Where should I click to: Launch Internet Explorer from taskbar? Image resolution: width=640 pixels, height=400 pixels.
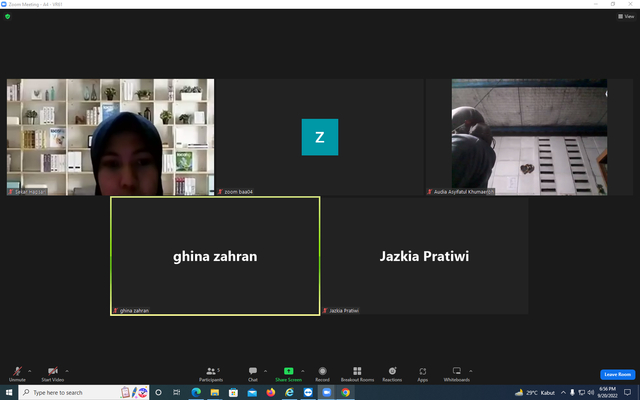point(289,392)
